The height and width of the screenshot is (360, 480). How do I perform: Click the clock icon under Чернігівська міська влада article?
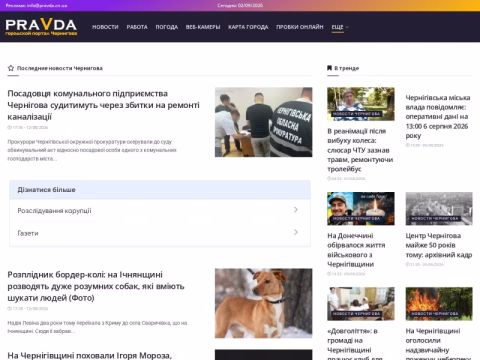[x=407, y=145]
